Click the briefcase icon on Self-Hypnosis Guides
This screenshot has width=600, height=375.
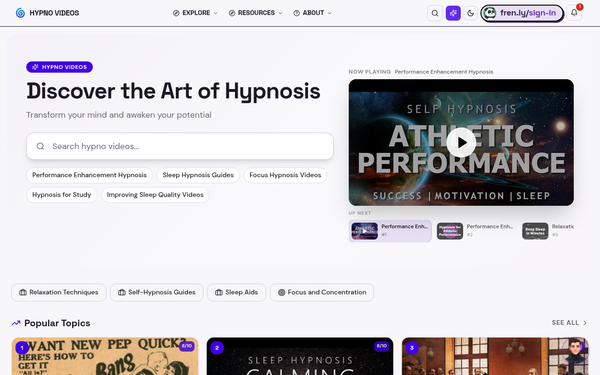coord(122,292)
